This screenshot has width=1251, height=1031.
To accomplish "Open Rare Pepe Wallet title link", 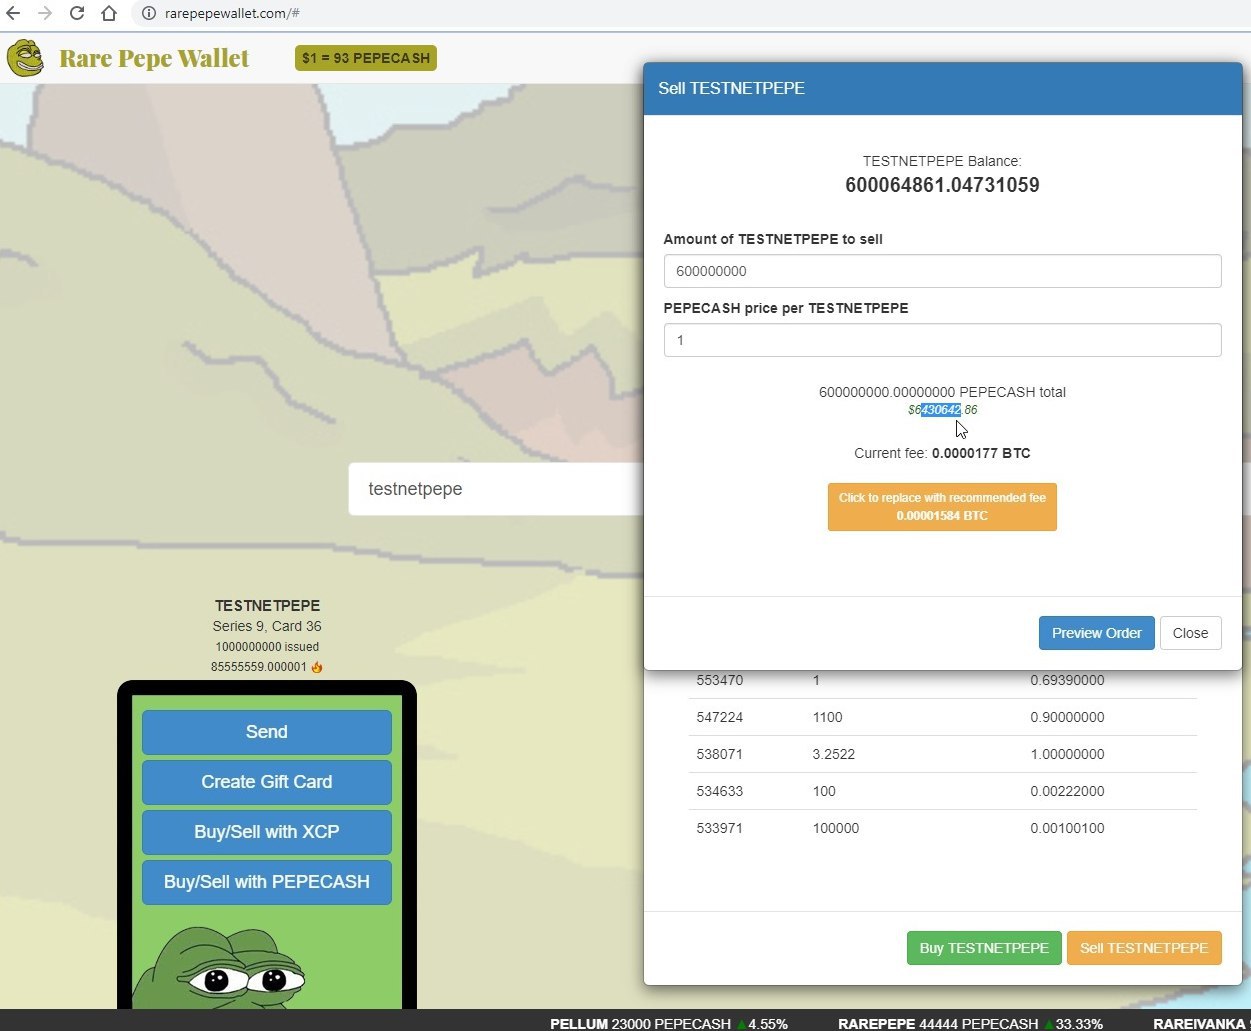I will pyautogui.click(x=154, y=58).
